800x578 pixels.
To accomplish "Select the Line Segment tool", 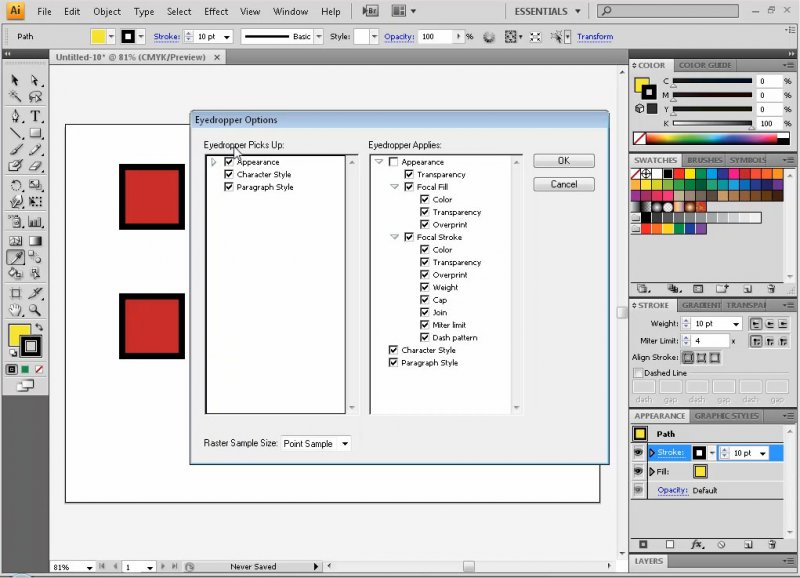I will (15, 133).
